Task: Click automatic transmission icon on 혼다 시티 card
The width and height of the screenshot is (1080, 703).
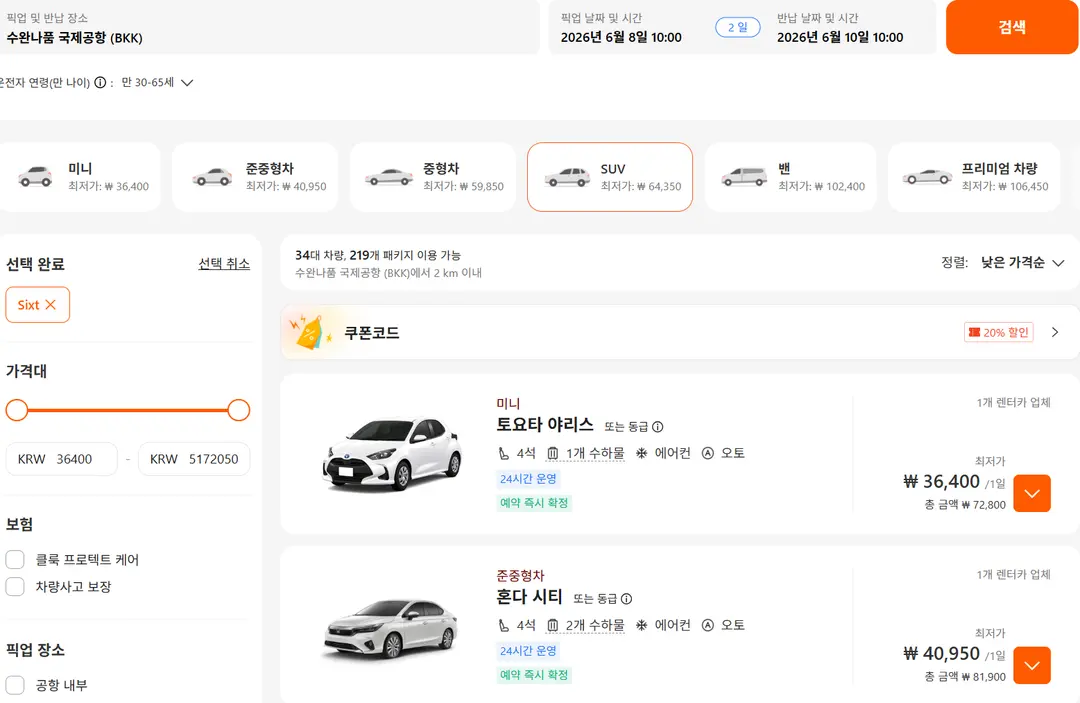Action: pos(707,625)
